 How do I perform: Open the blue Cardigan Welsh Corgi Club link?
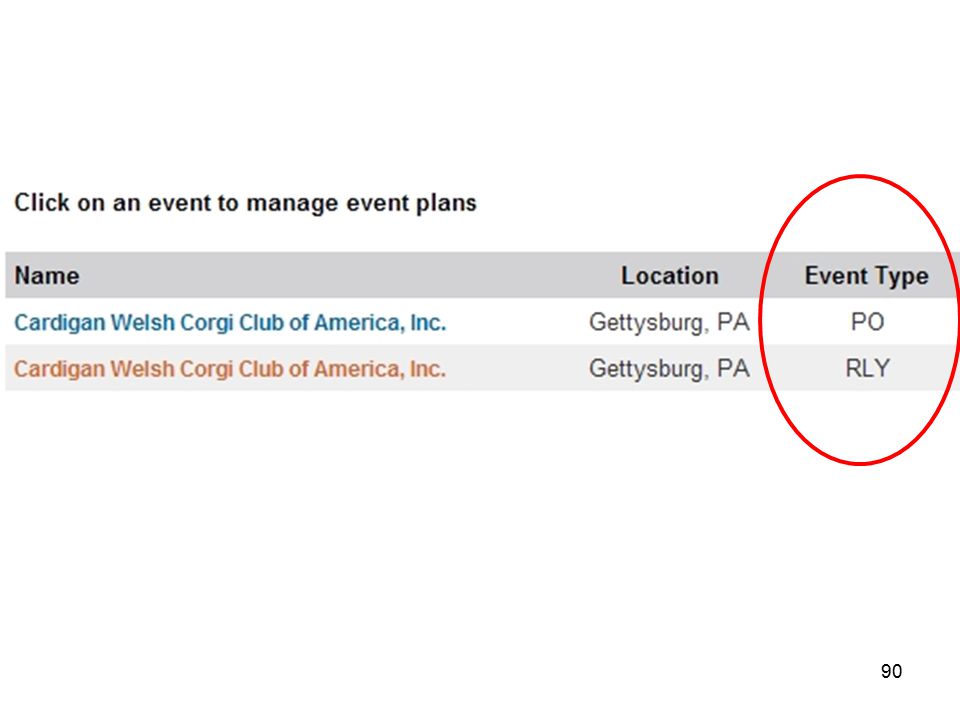230,322
